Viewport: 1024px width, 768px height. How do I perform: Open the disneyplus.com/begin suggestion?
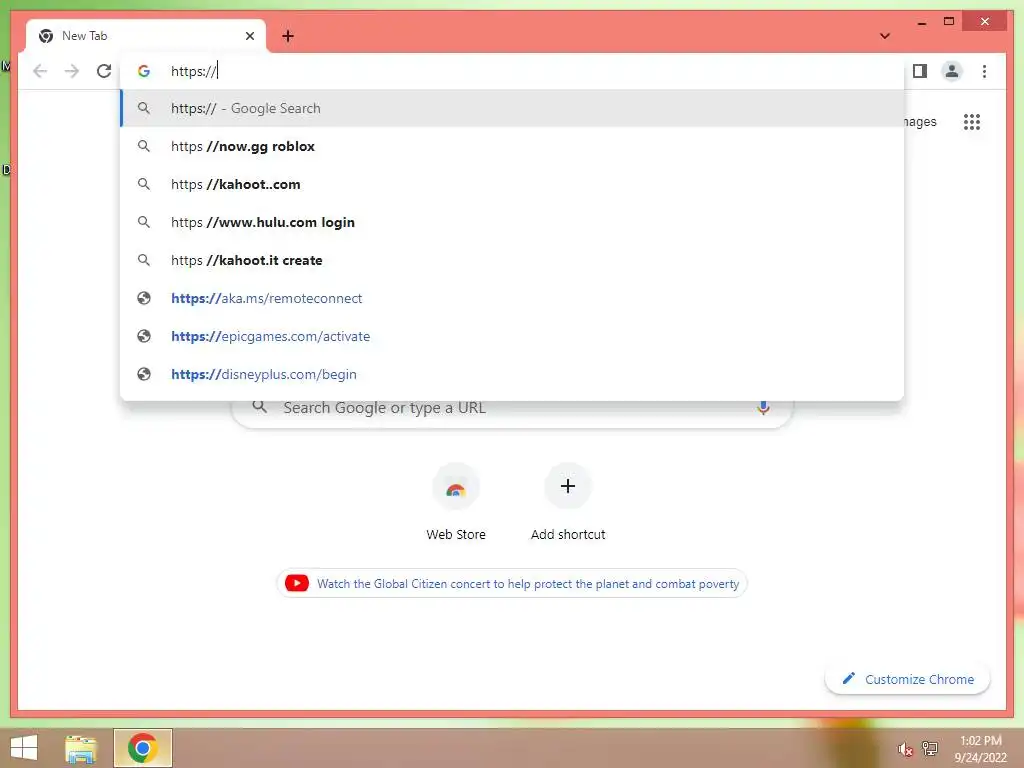[512, 374]
